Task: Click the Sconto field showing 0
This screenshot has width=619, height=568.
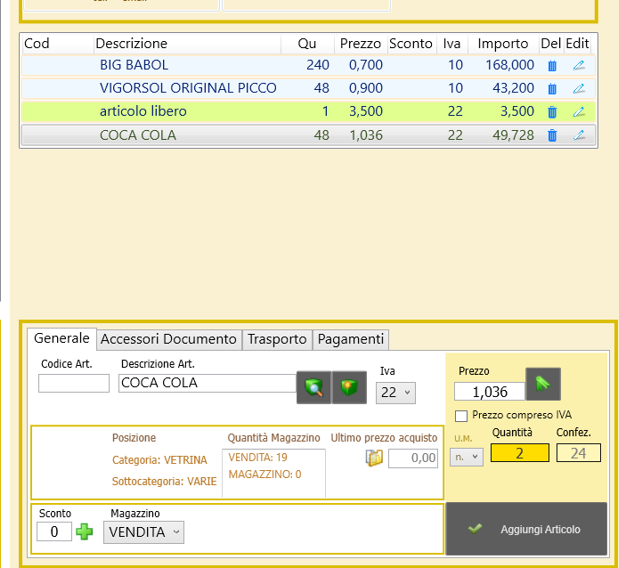Action: [x=54, y=532]
